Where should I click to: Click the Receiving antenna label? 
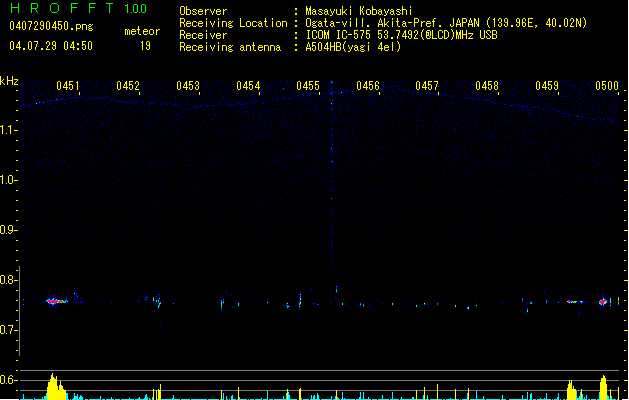tap(230, 47)
